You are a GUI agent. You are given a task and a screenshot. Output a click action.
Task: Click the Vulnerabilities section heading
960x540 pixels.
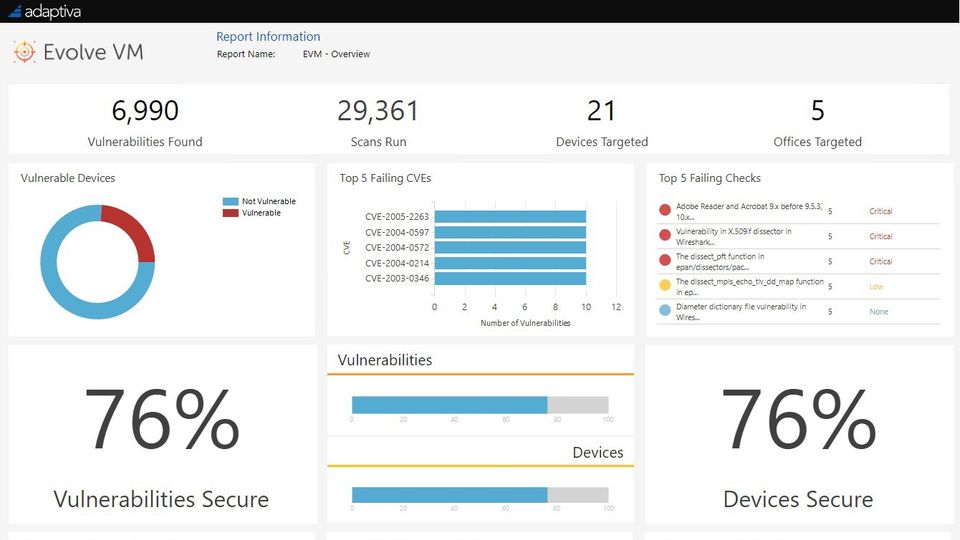(x=384, y=360)
